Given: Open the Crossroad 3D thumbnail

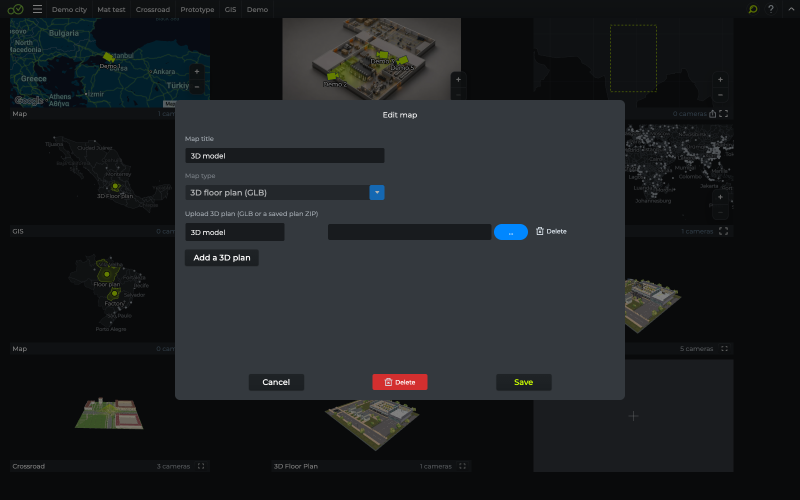Looking at the screenshot, I should point(109,413).
